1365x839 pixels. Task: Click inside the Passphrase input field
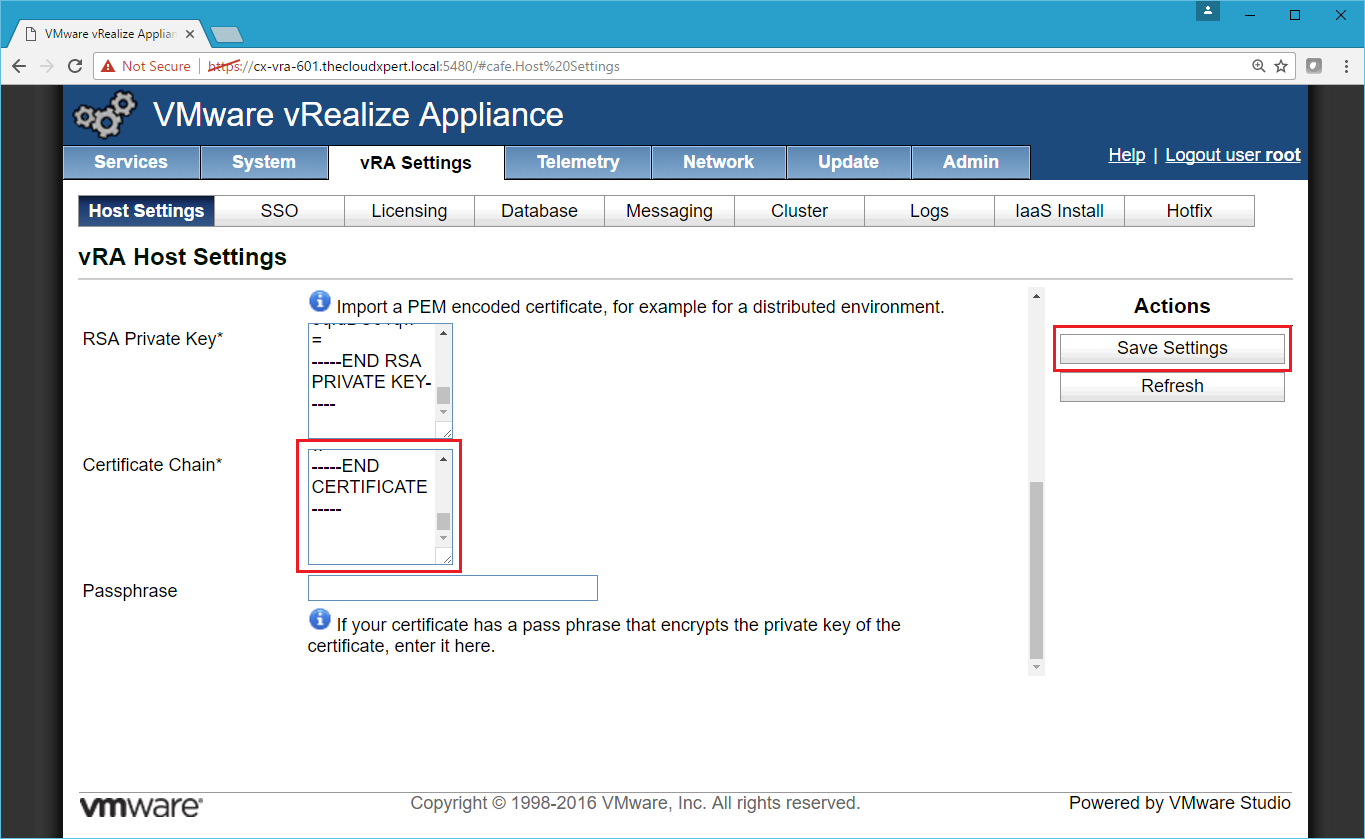point(452,588)
